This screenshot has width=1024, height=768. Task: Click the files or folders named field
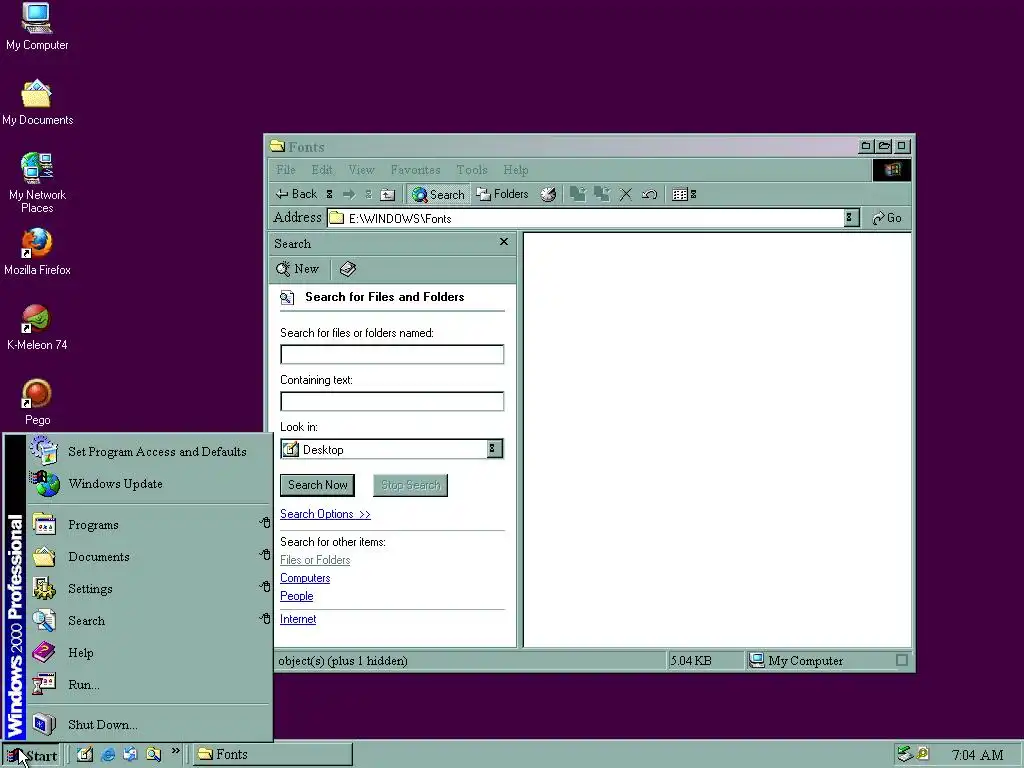392,354
